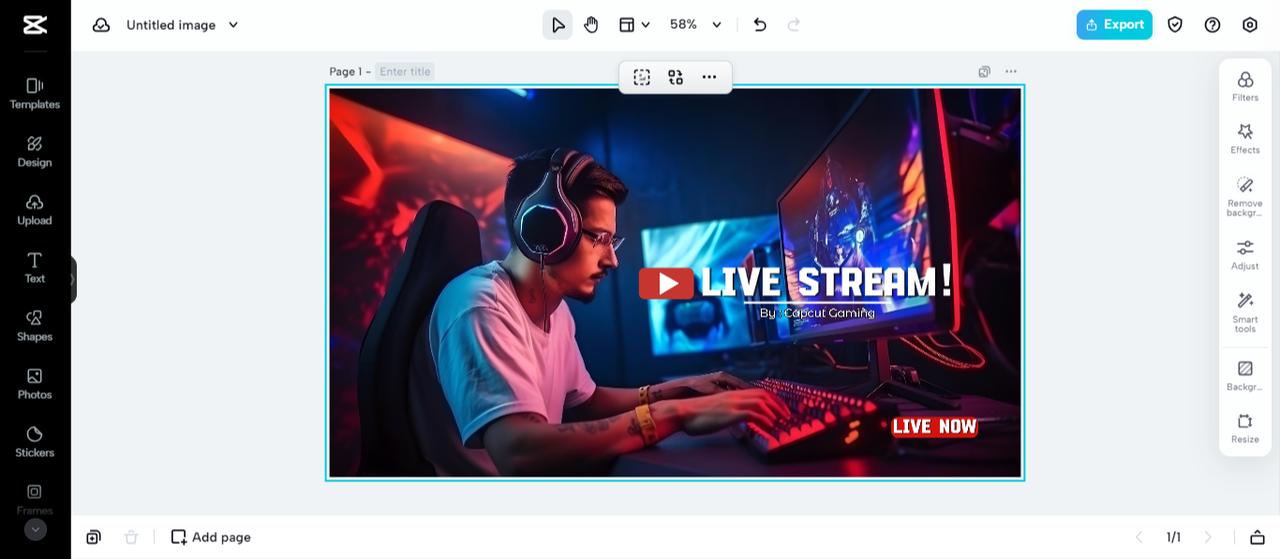This screenshot has width=1280, height=559.
Task: Click the trash delete page icon
Action: (131, 537)
